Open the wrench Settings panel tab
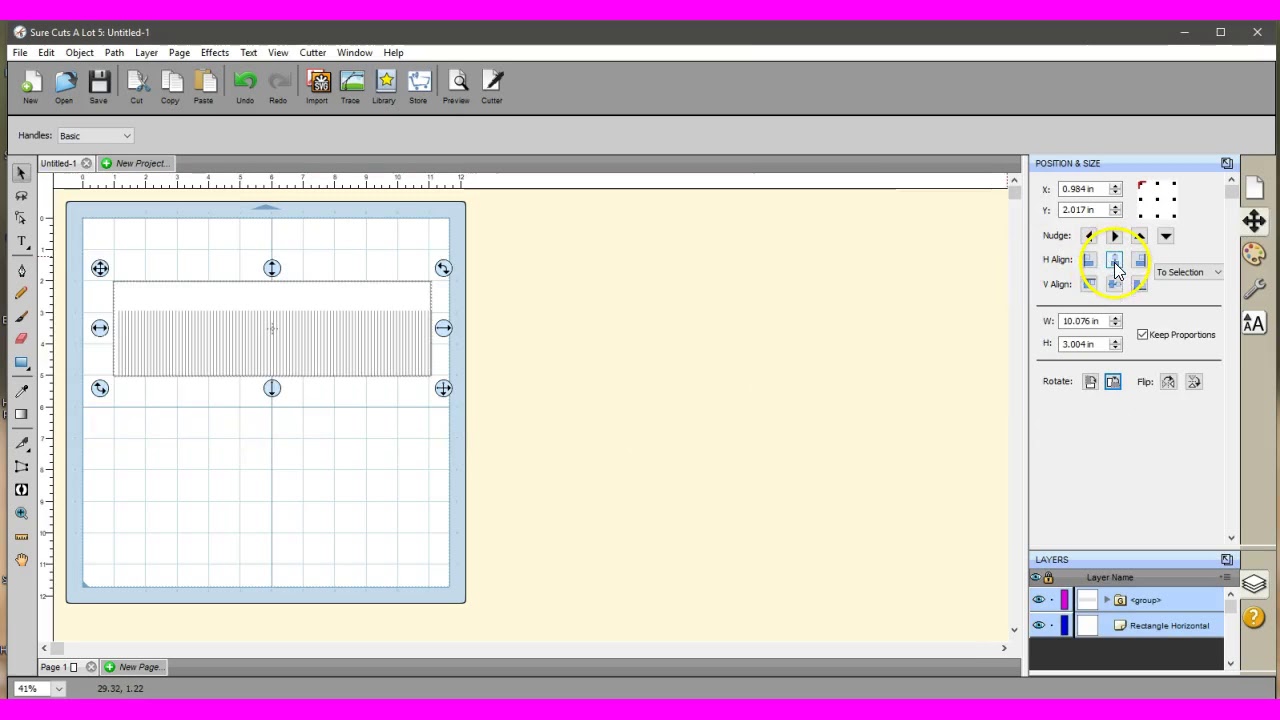Viewport: 1280px width, 720px height. pos(1254,289)
